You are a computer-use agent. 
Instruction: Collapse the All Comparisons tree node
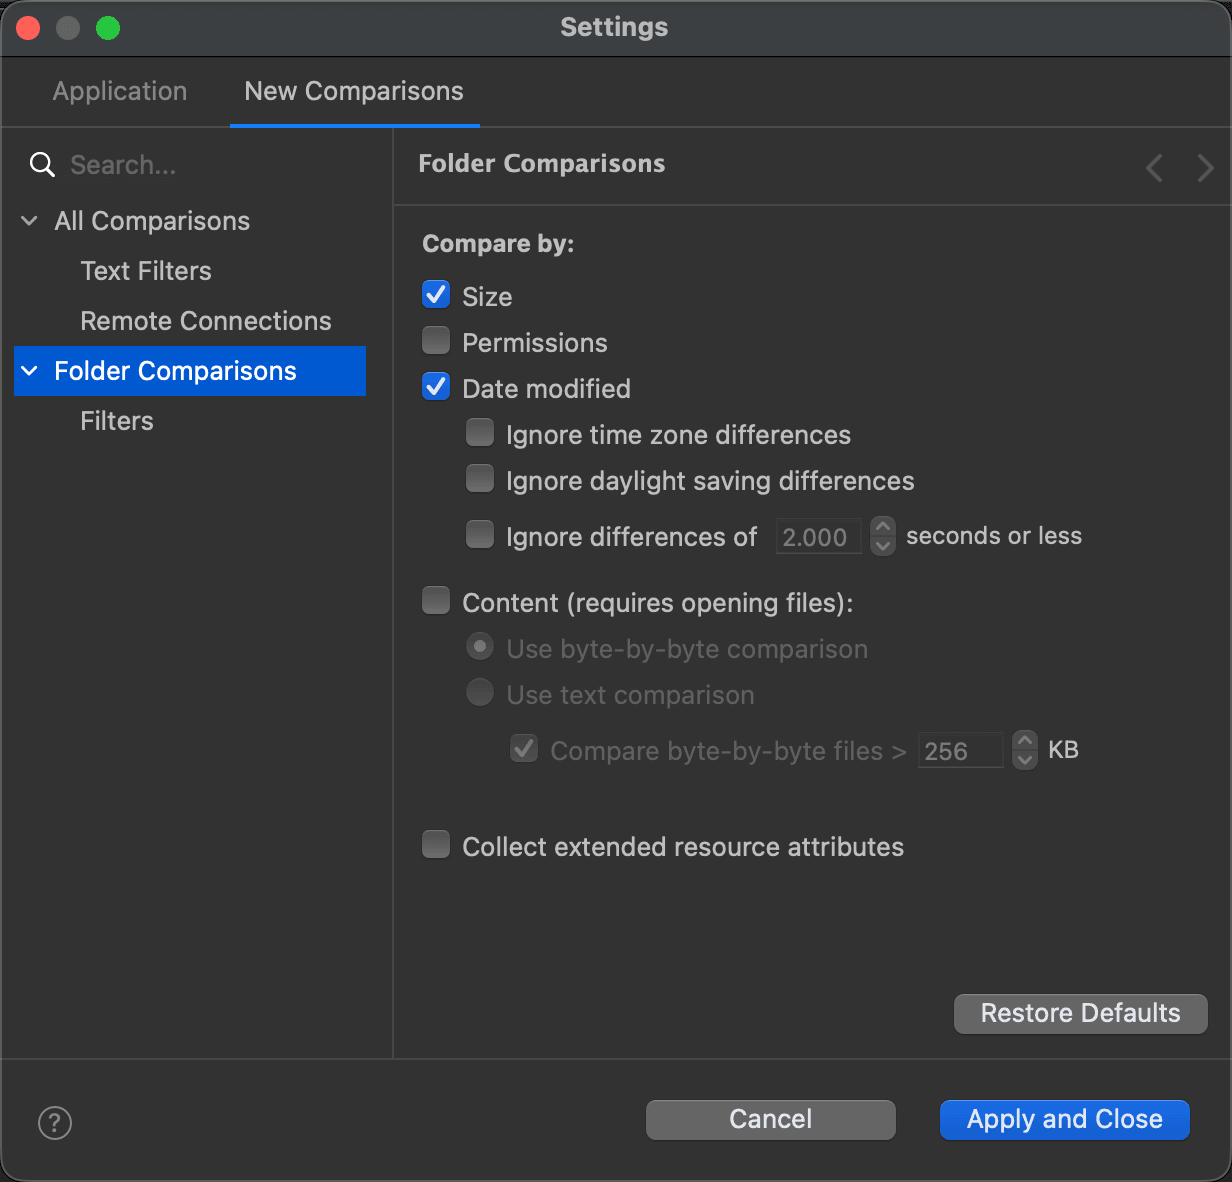coord(30,221)
